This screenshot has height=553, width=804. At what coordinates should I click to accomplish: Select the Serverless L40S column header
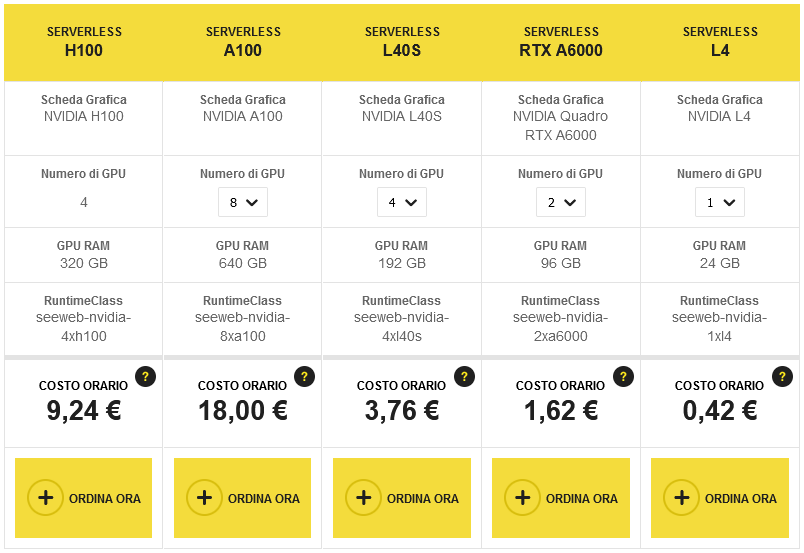[402, 41]
